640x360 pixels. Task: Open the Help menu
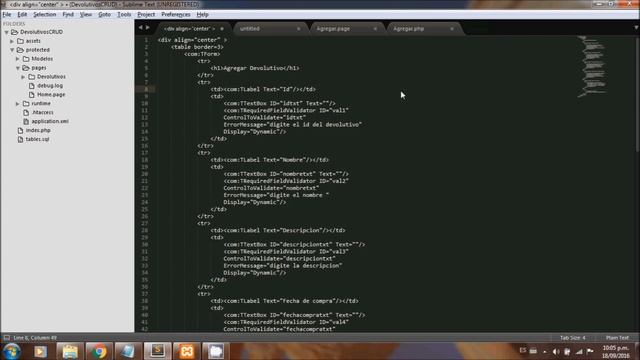(x=202, y=14)
